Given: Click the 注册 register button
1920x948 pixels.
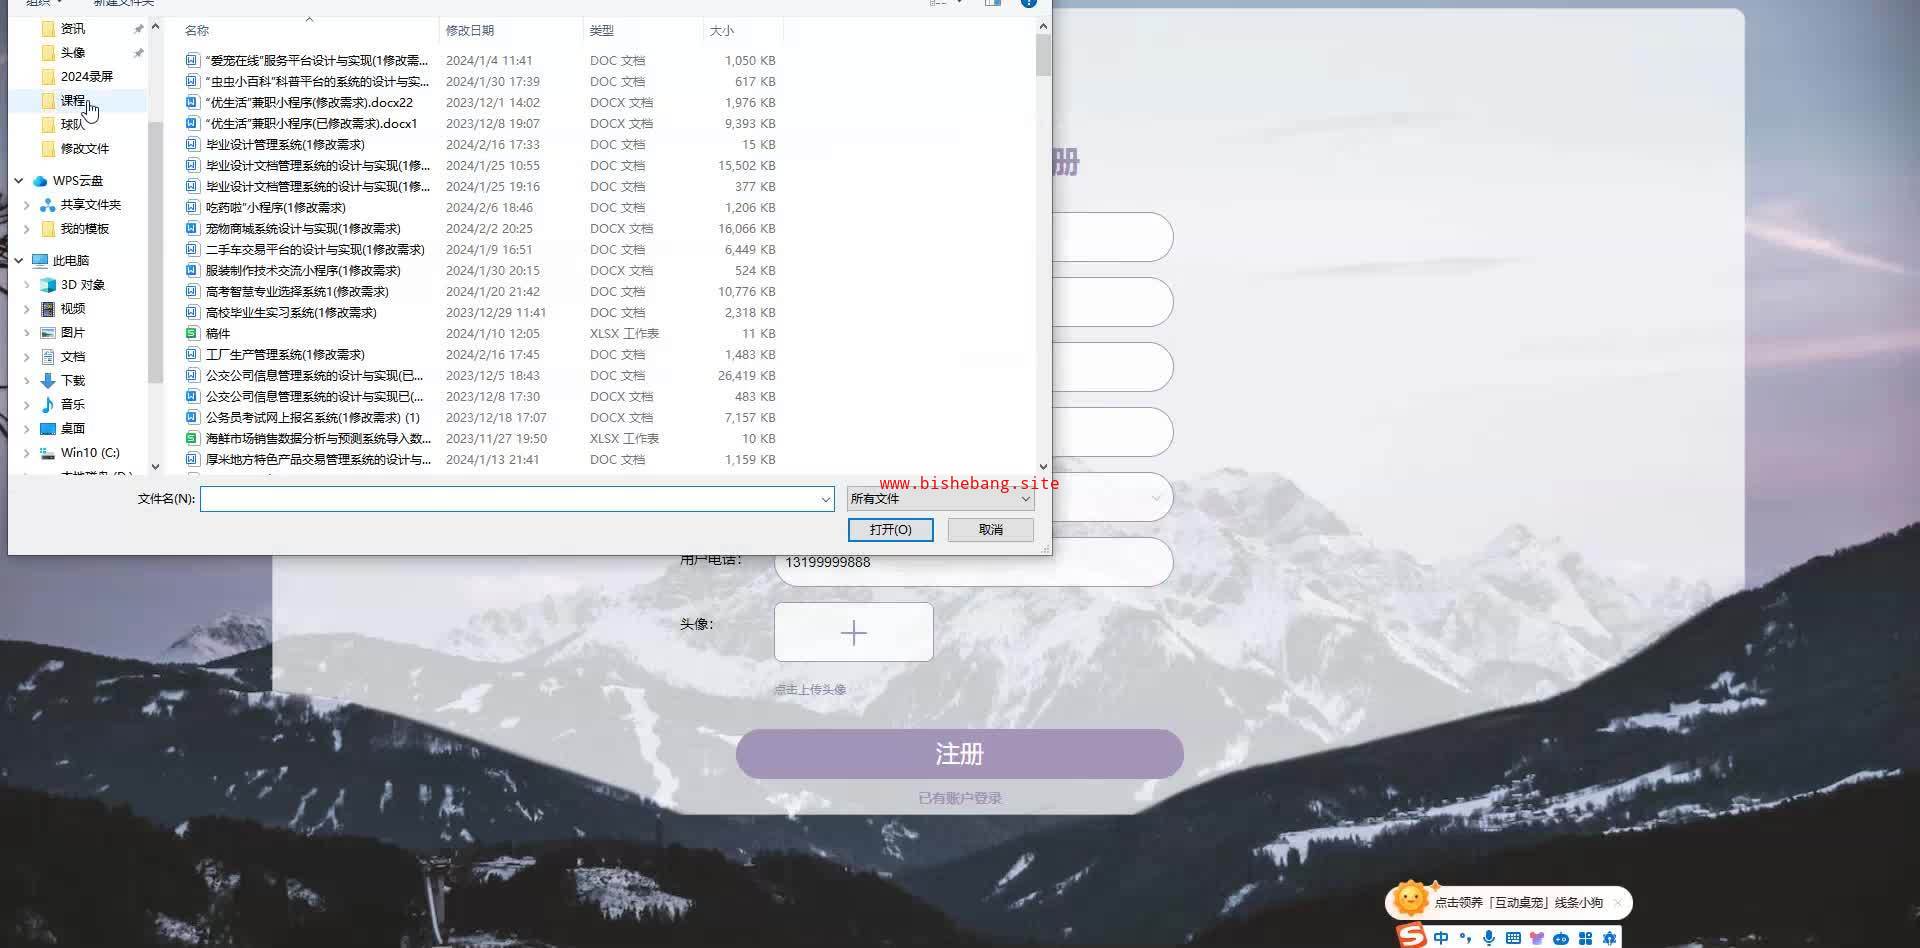Looking at the screenshot, I should pyautogui.click(x=960, y=754).
